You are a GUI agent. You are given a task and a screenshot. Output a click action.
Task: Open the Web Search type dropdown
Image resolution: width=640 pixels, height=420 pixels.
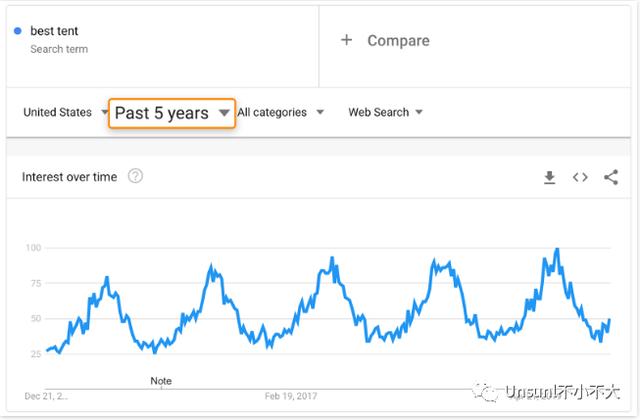tap(385, 112)
